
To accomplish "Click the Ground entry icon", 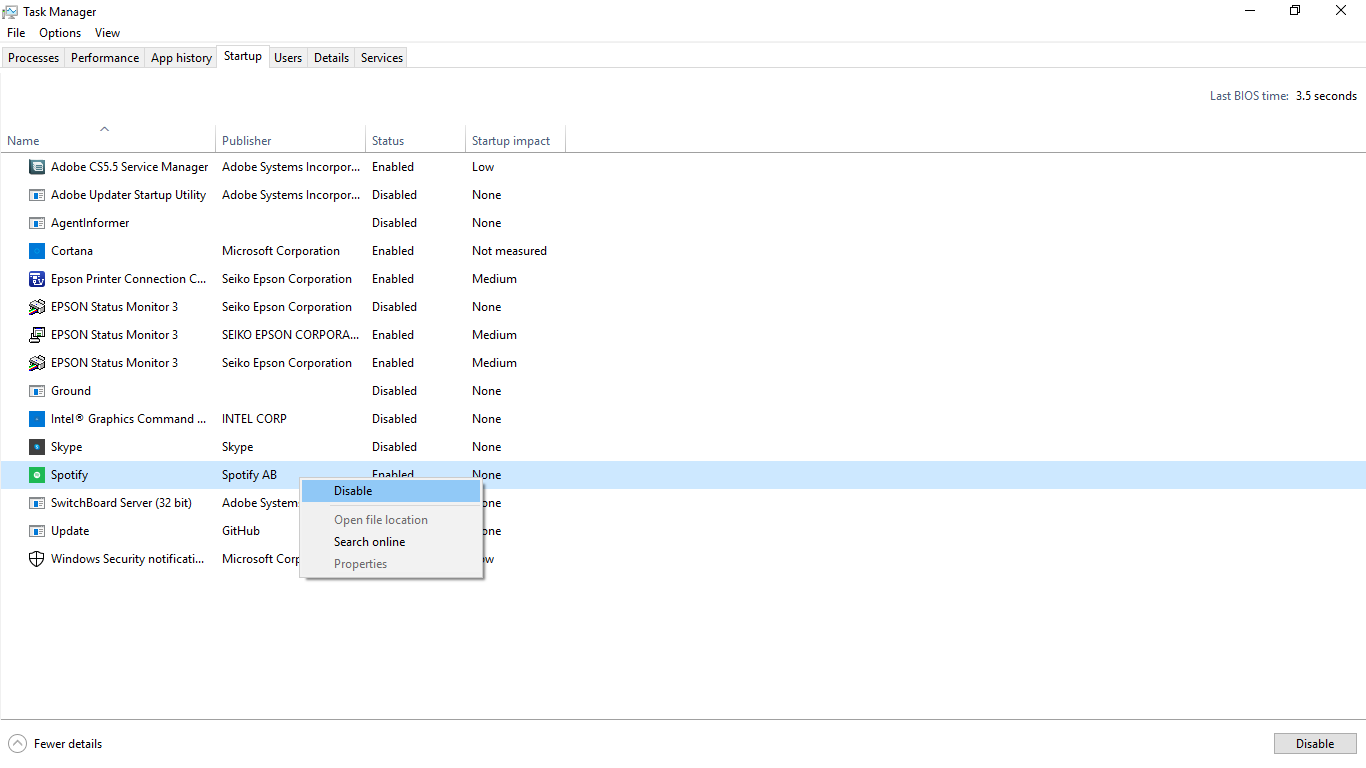I will click(37, 391).
